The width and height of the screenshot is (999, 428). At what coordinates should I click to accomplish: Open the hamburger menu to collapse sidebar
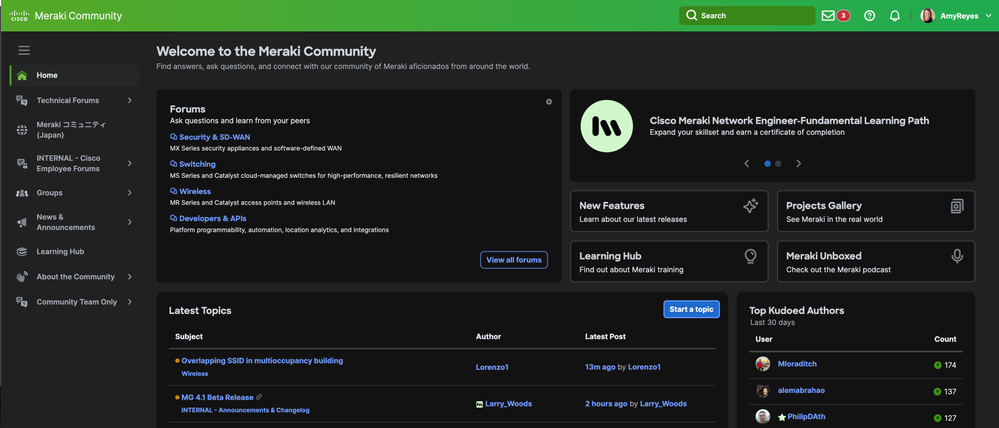[x=24, y=50]
